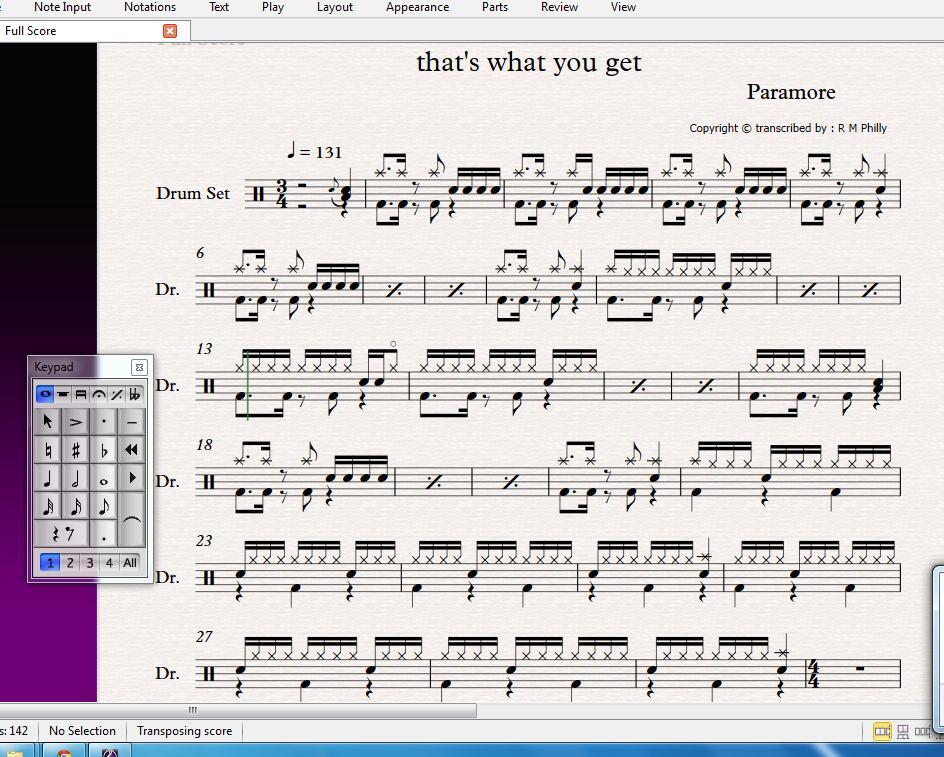Select voice 1 on Keypad

click(50, 563)
